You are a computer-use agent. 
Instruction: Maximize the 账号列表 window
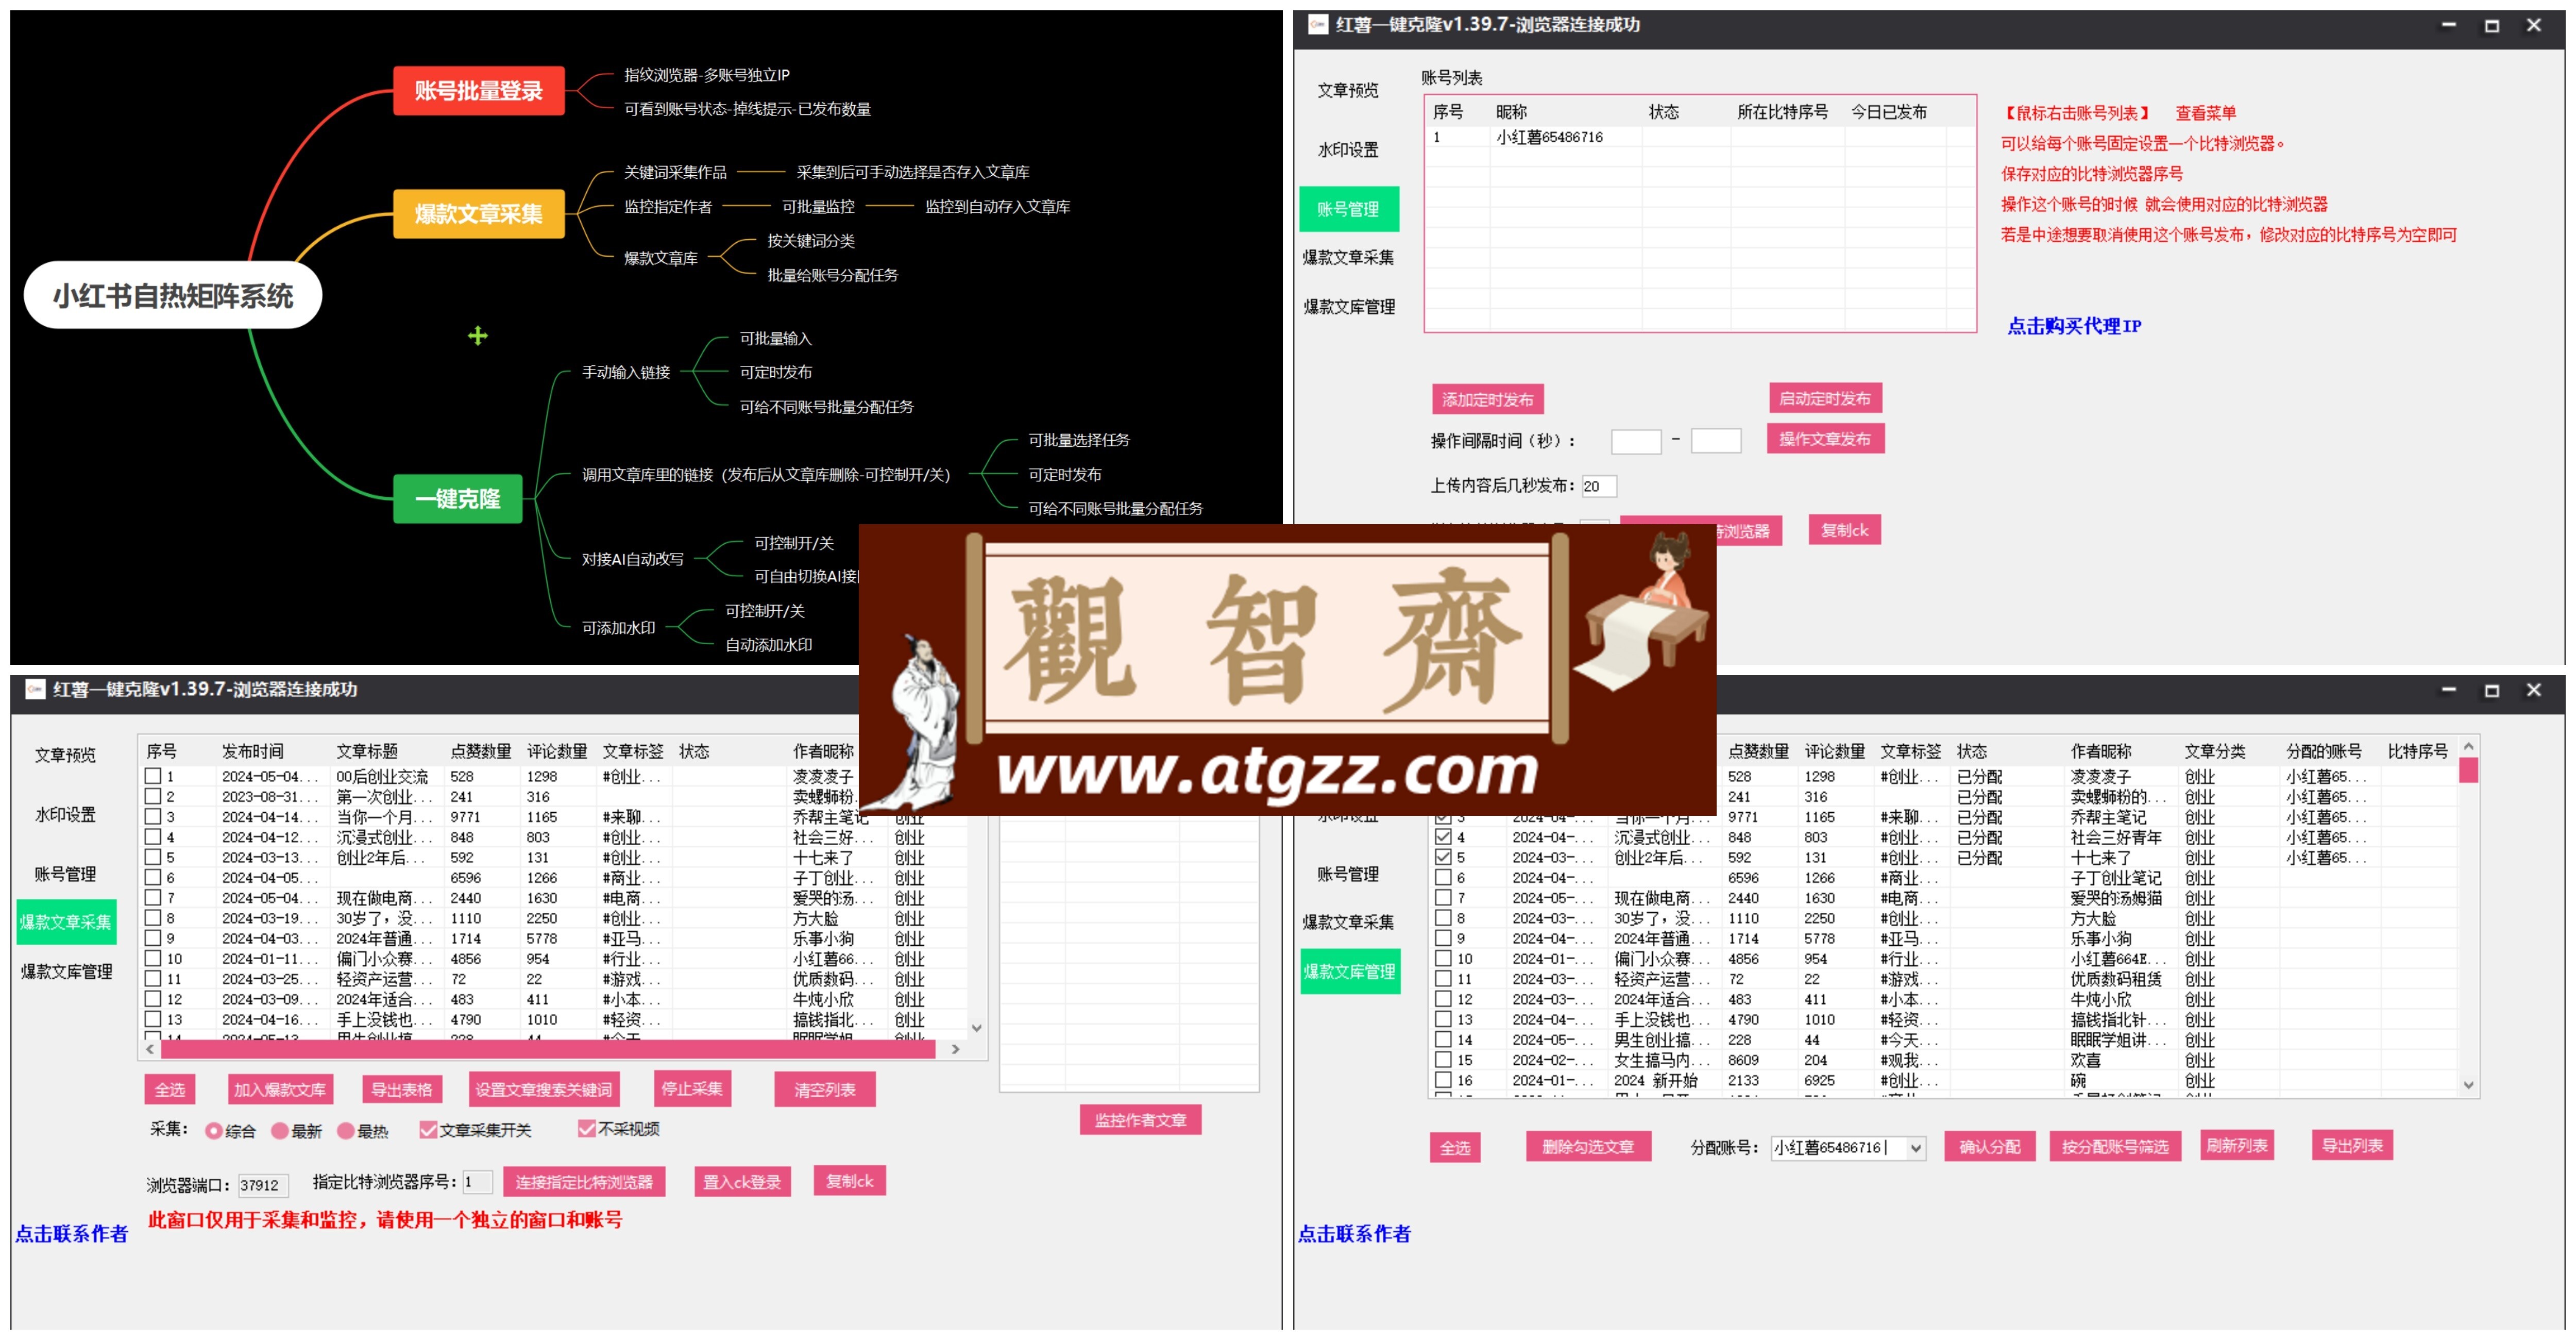click(x=2491, y=25)
